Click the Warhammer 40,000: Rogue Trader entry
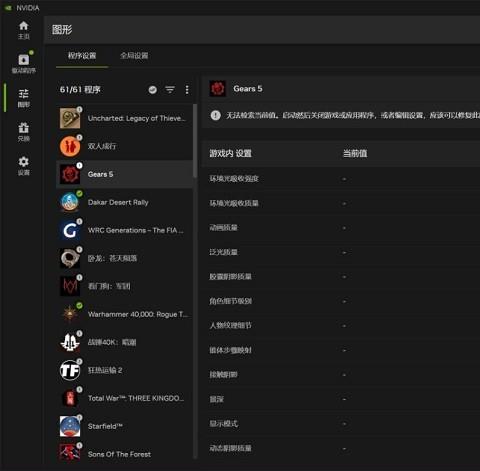 125,314
